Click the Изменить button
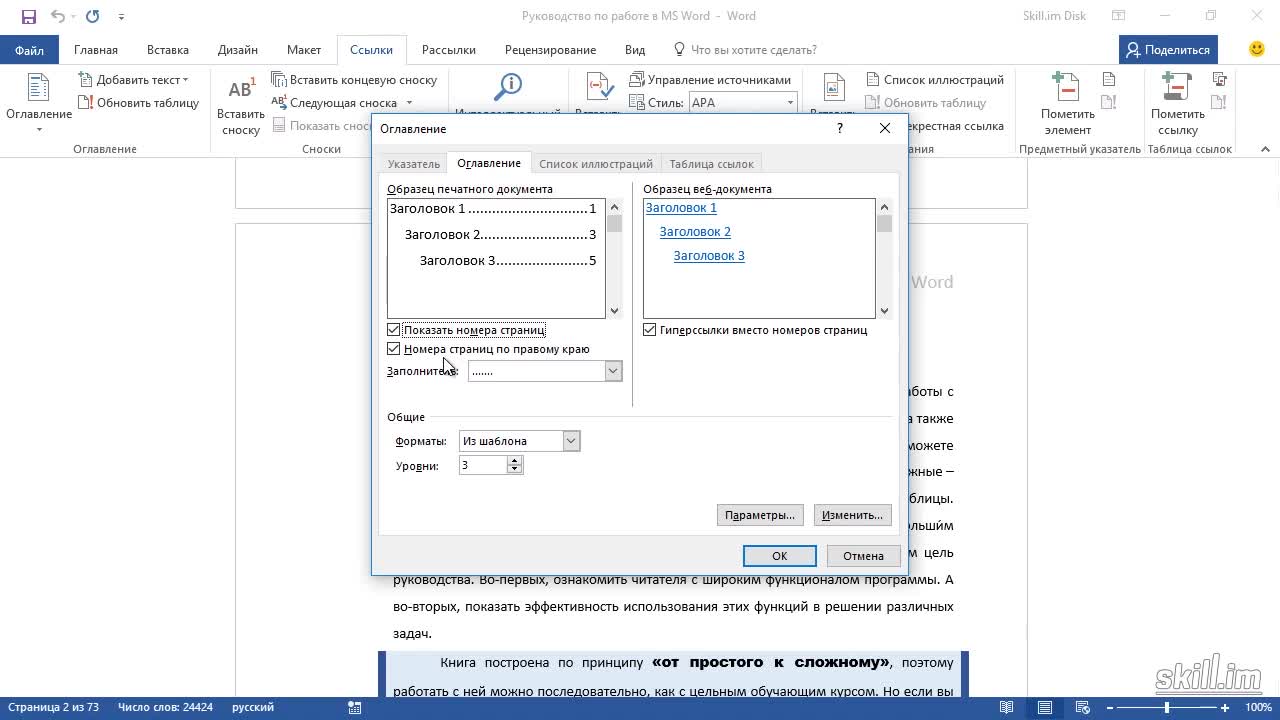1280x720 pixels. click(852, 515)
